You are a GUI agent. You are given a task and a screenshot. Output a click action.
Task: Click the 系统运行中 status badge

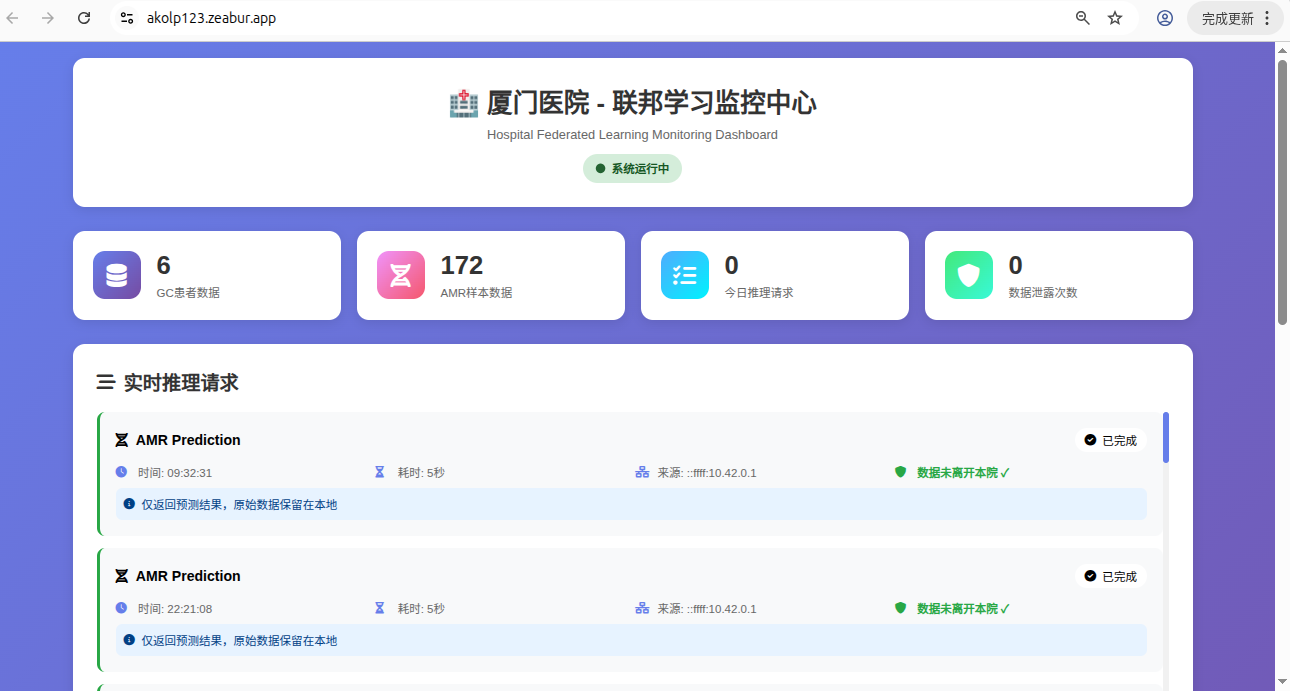click(x=632, y=168)
